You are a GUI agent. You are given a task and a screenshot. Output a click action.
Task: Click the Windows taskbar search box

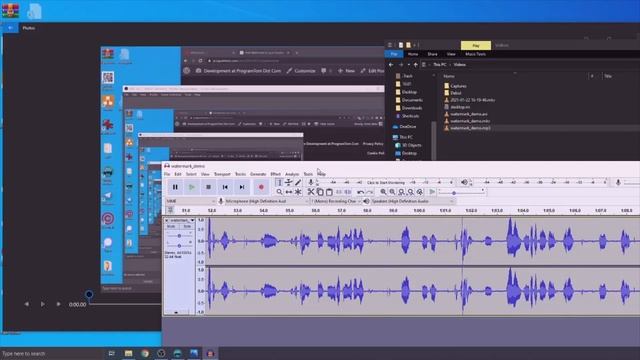[51, 353]
